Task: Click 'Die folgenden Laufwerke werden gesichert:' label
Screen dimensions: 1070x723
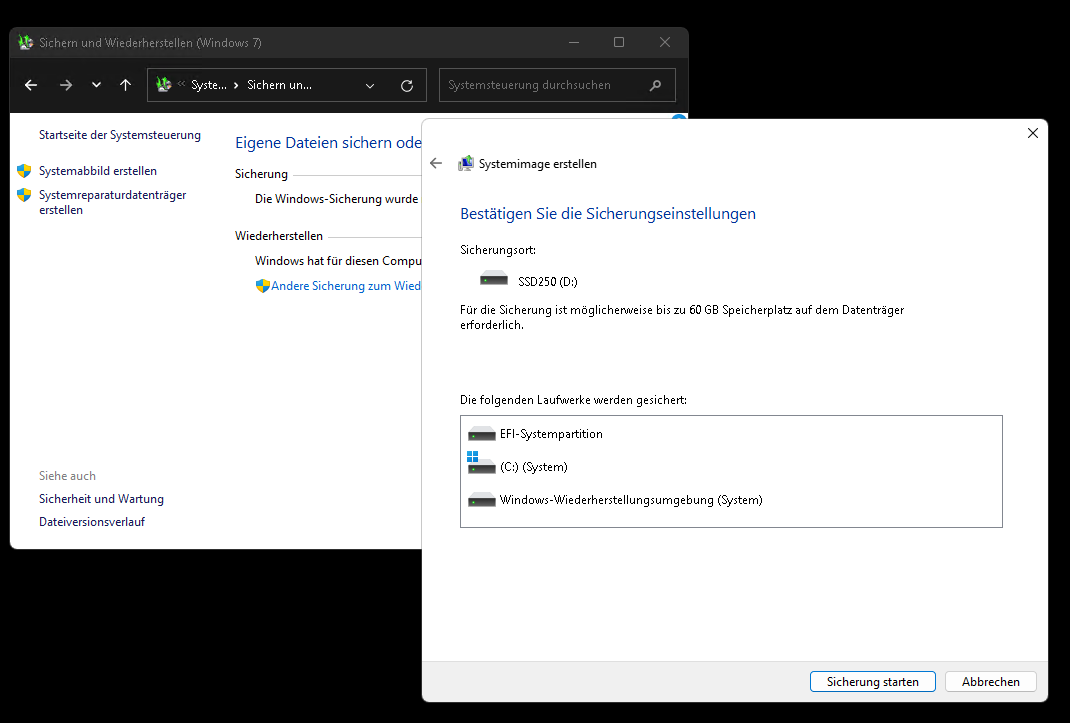Action: 573,399
